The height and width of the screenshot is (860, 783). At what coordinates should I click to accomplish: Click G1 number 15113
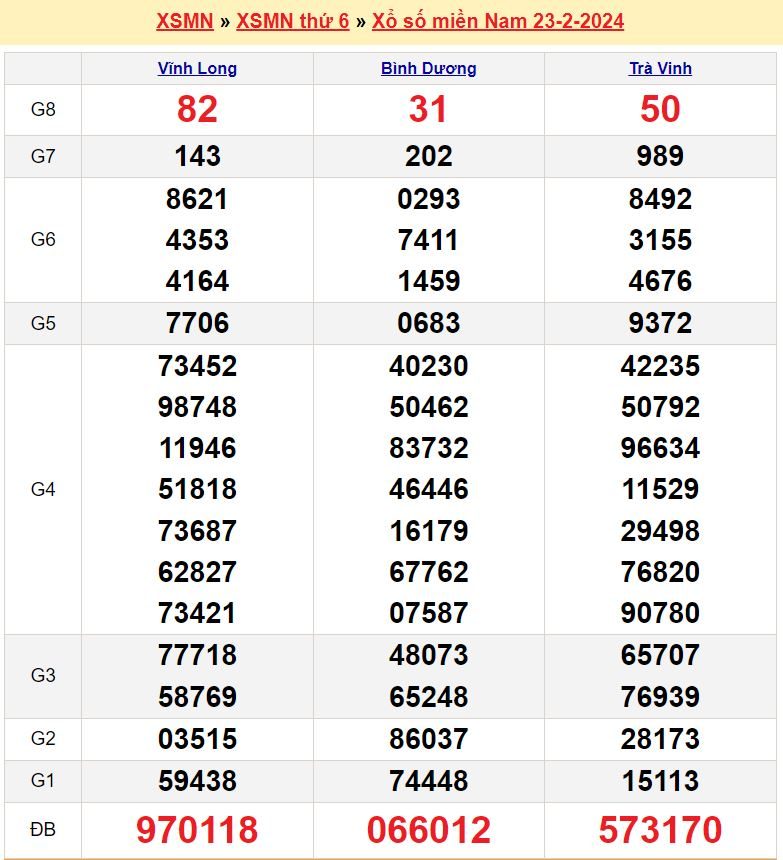point(660,780)
